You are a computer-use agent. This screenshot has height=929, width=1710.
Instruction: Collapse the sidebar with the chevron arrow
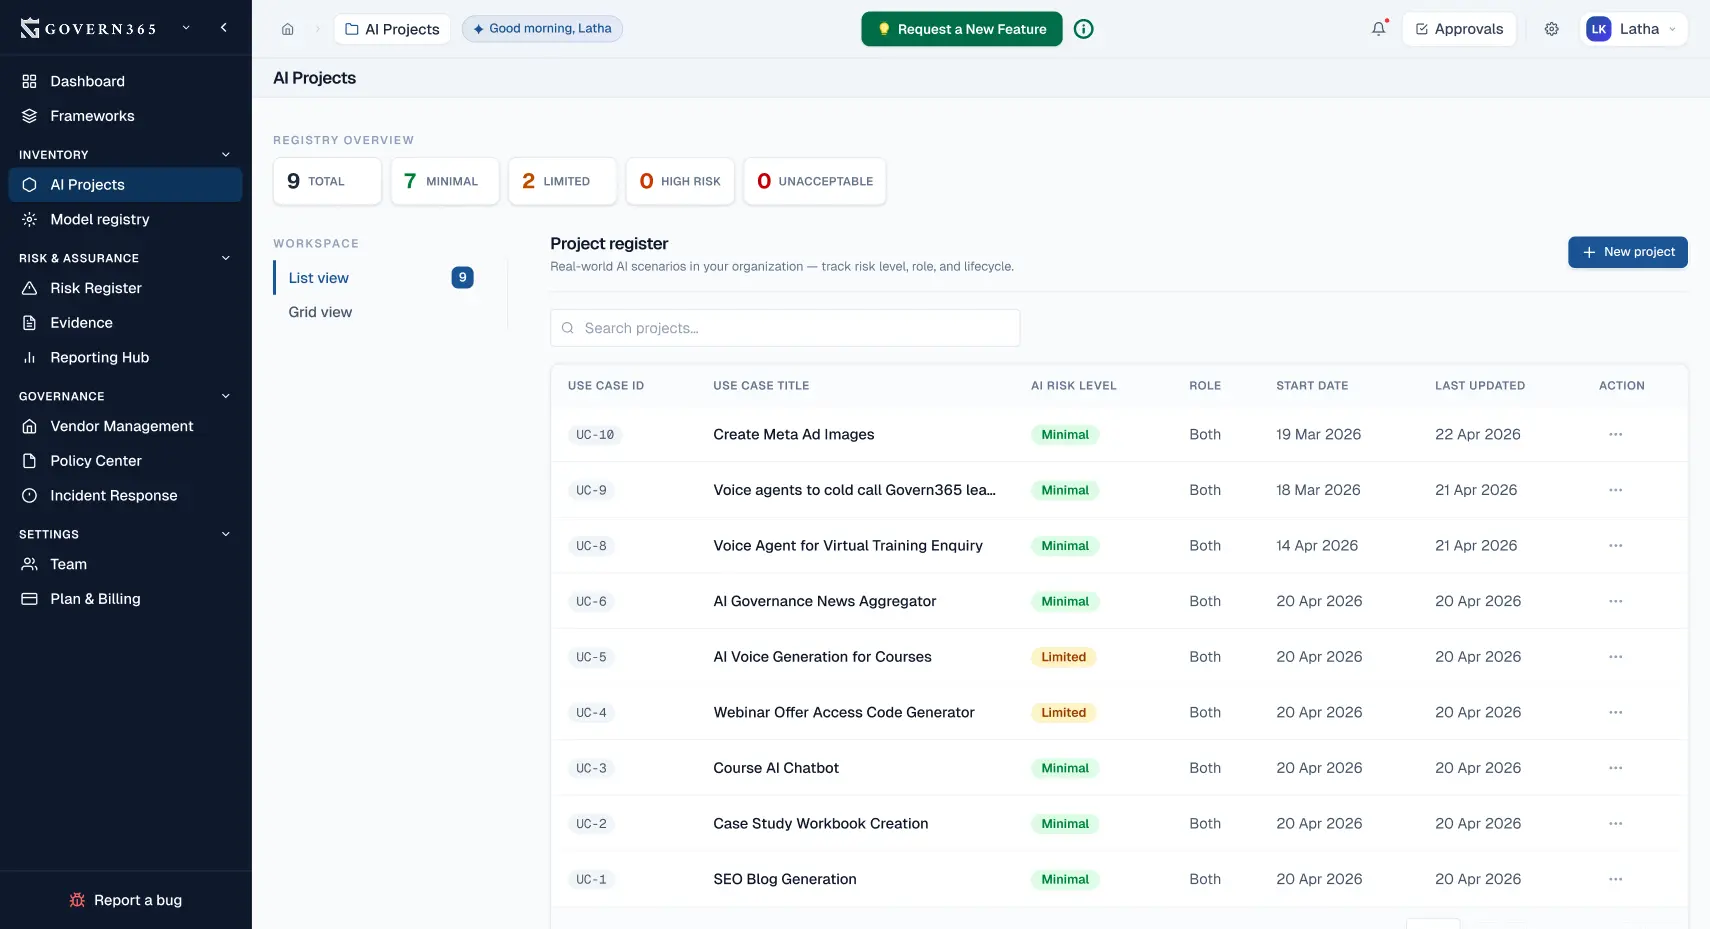point(224,28)
